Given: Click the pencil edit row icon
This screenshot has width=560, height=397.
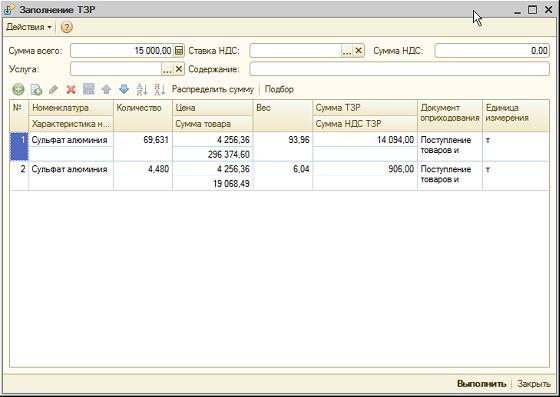Looking at the screenshot, I should 53,89.
